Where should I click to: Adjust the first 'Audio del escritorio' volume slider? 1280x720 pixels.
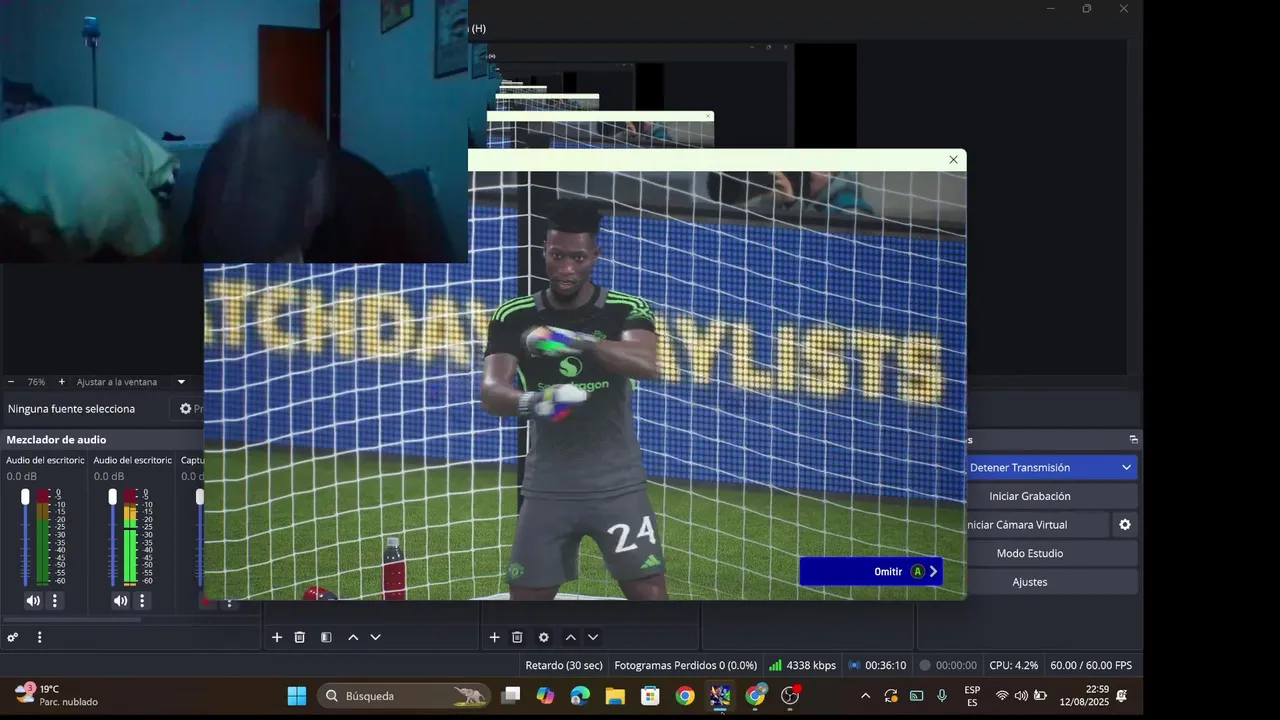click(25, 536)
